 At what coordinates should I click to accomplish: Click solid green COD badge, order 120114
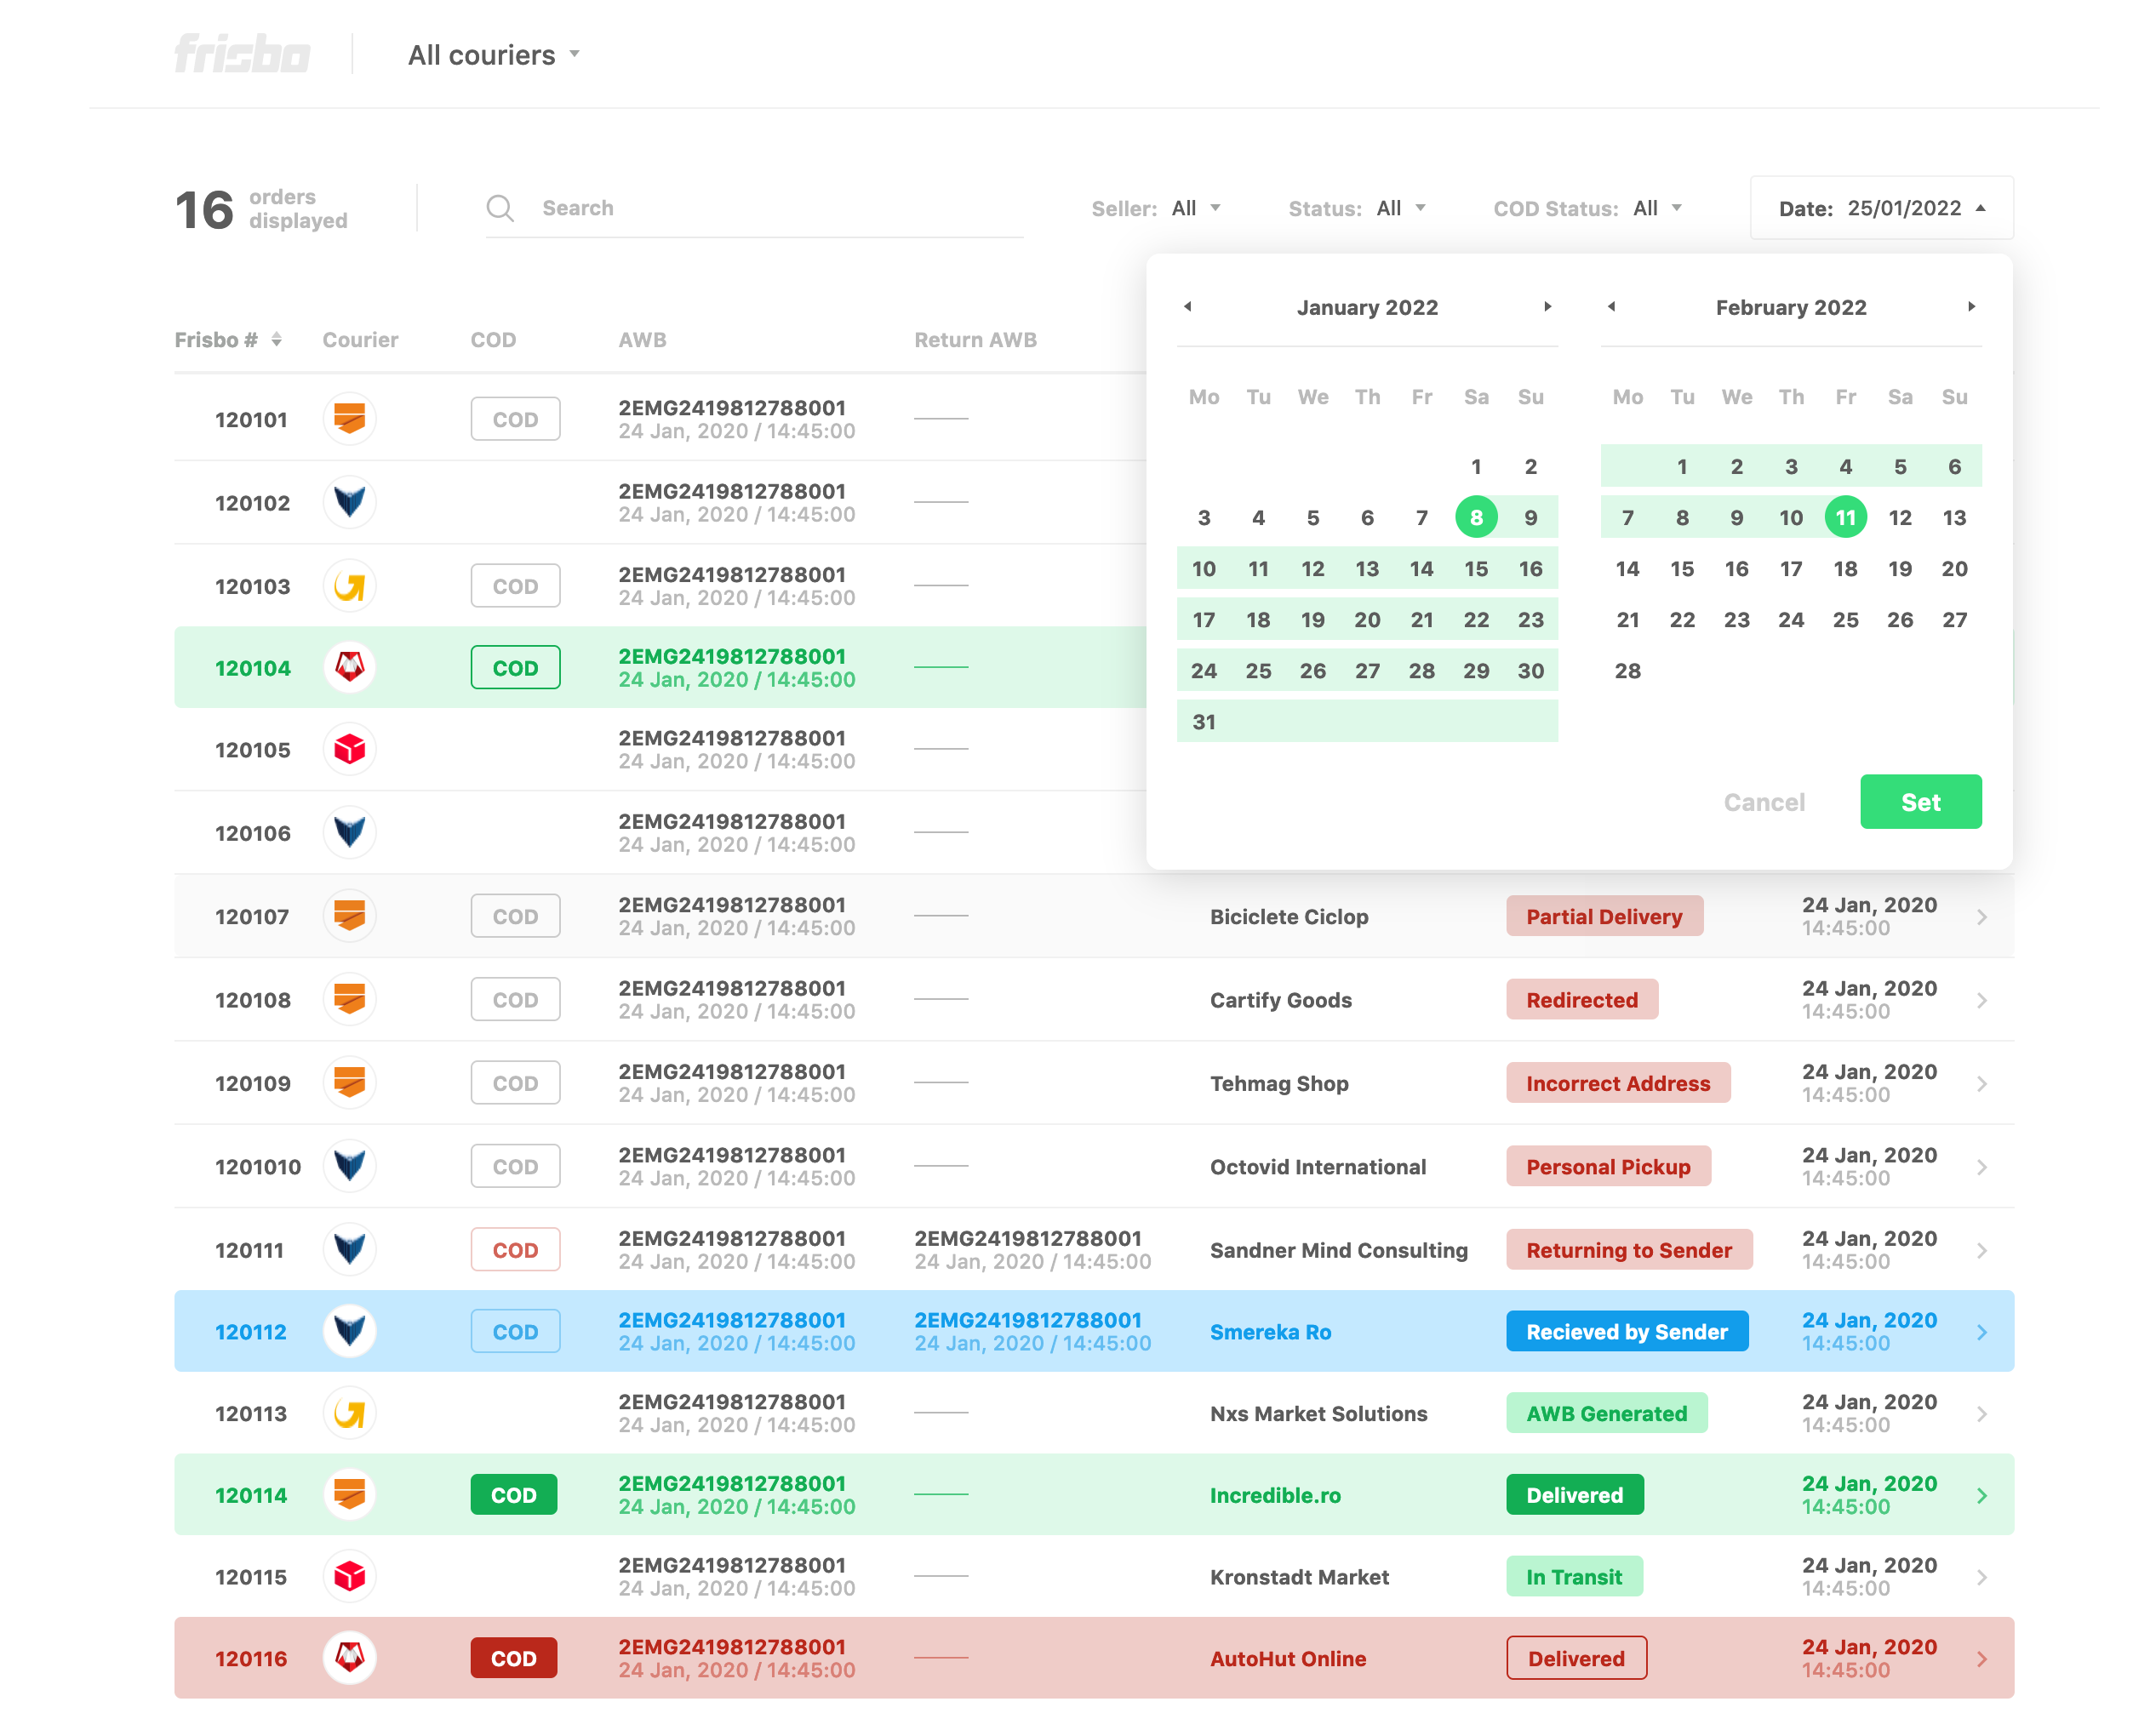tap(514, 1495)
